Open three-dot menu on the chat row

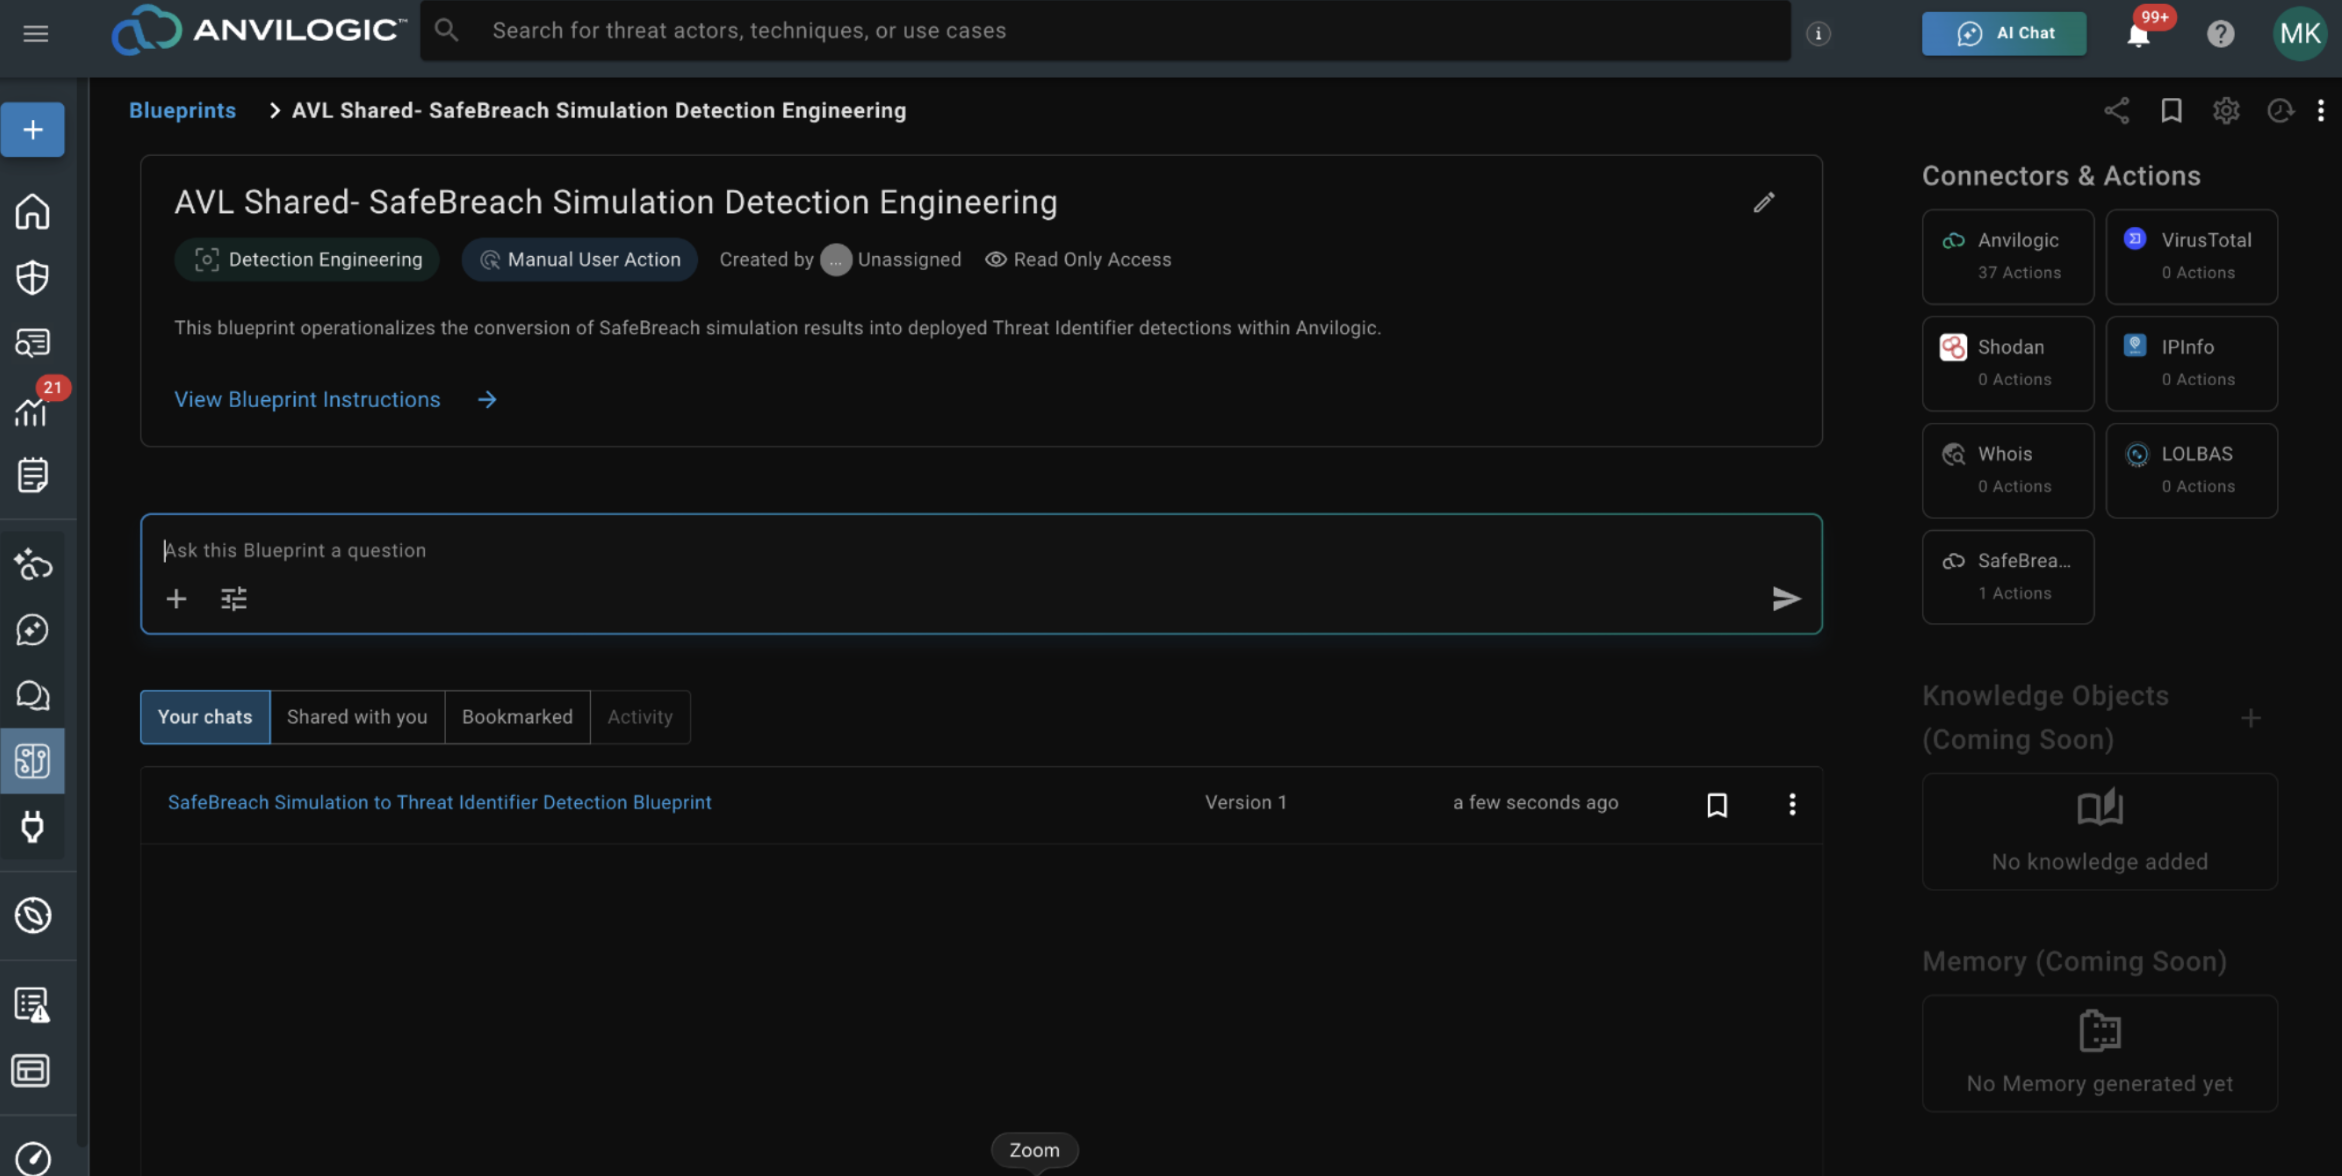coord(1791,804)
